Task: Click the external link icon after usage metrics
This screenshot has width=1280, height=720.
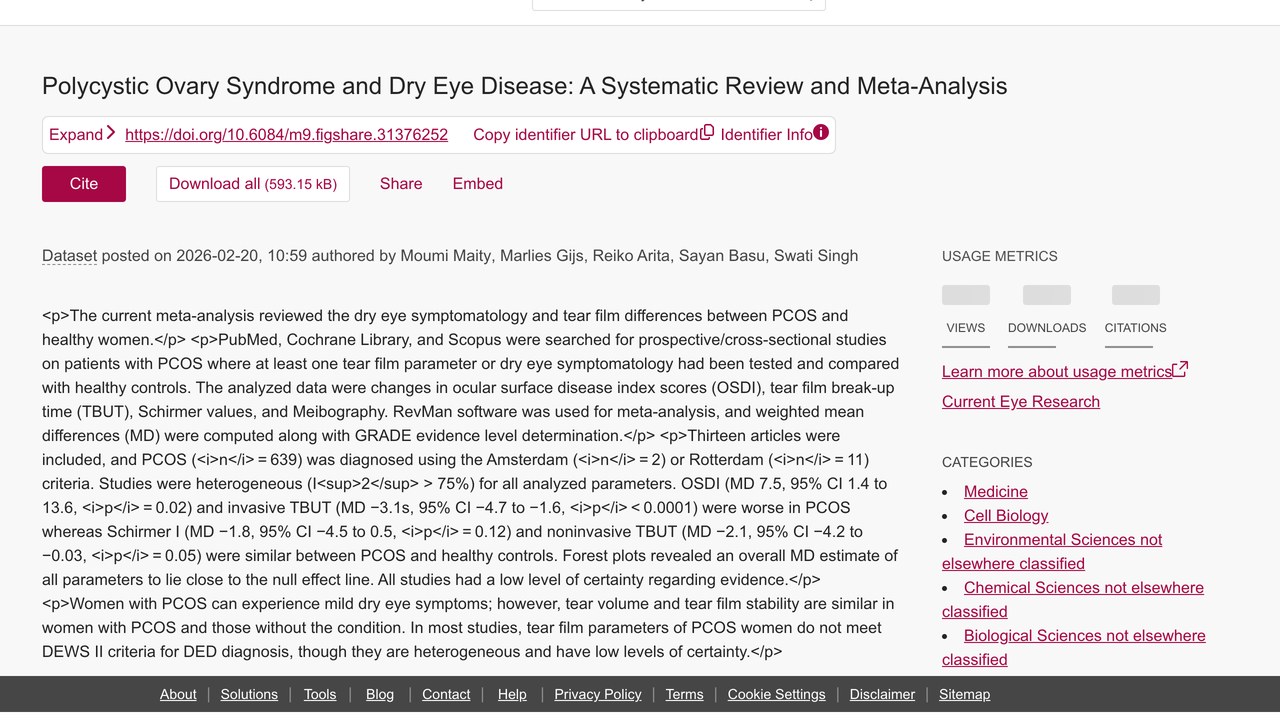Action: [x=1180, y=369]
